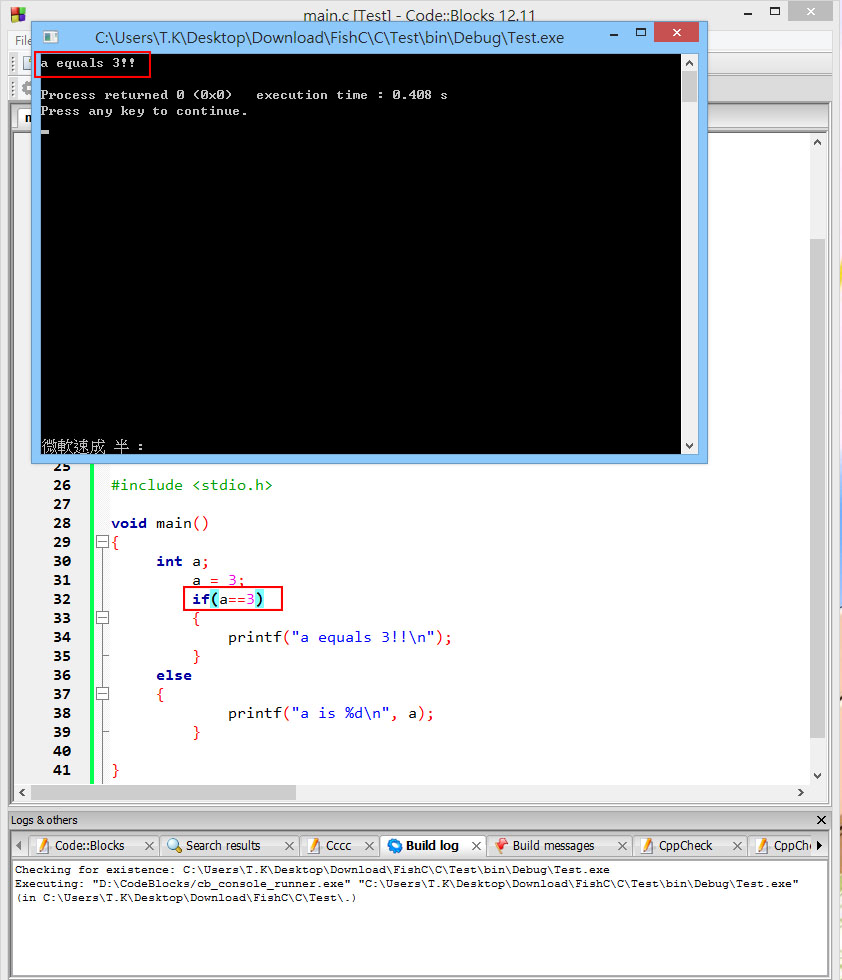Click the 'Checking for existence' build log line
The height and width of the screenshot is (980, 842).
point(312,870)
